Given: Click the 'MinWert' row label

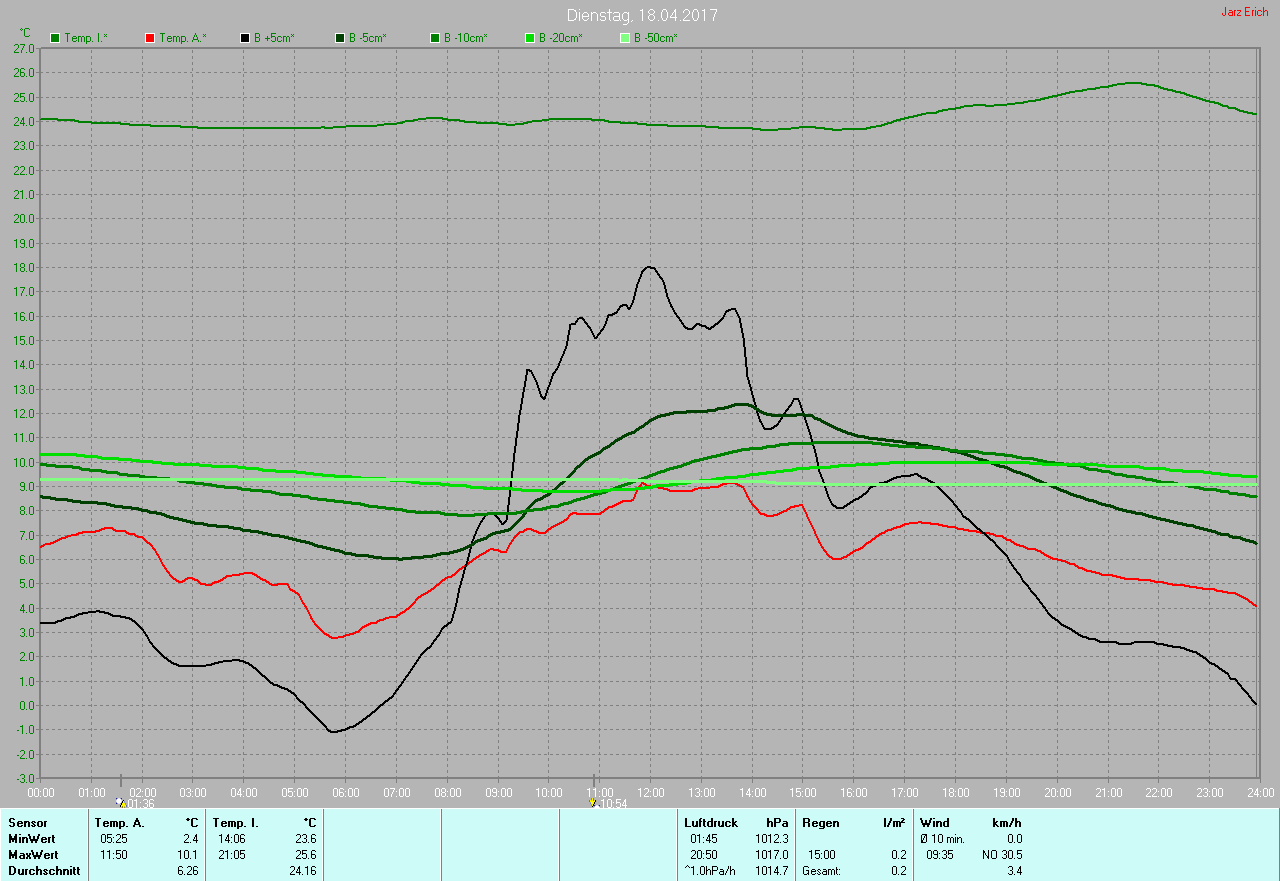Looking at the screenshot, I should [x=32, y=839].
